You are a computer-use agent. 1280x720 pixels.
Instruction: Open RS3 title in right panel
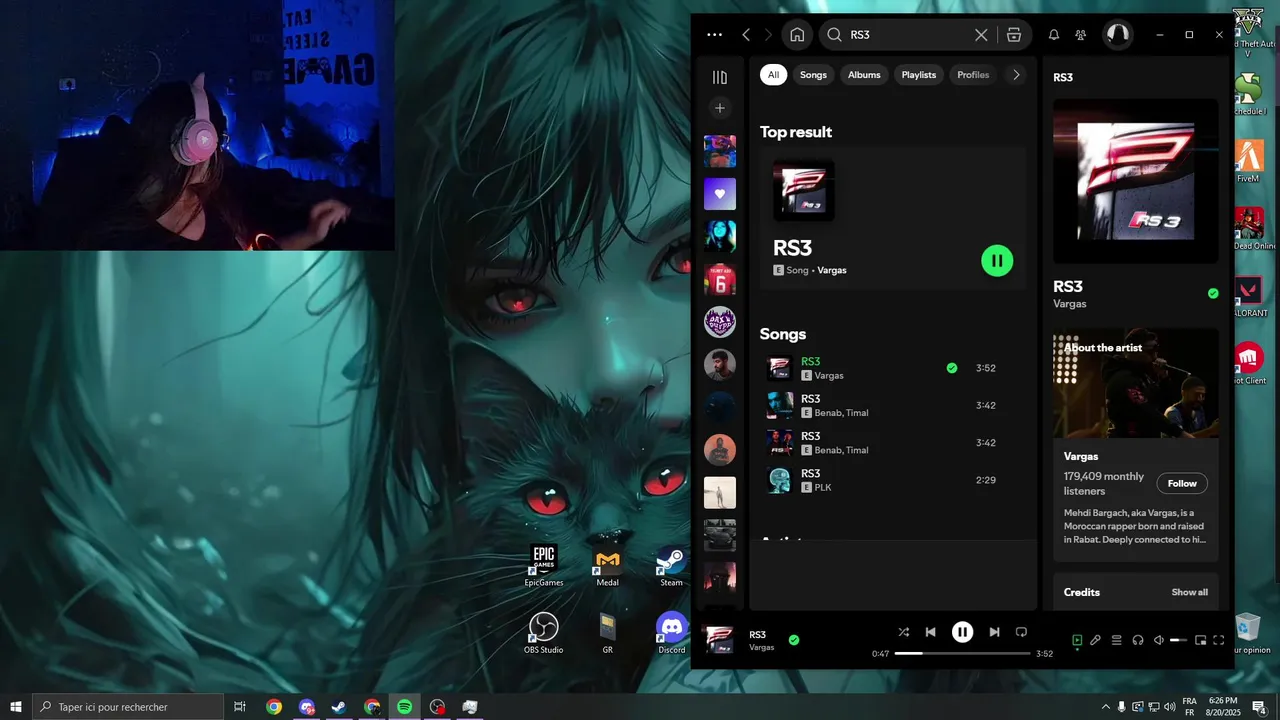(1068, 286)
